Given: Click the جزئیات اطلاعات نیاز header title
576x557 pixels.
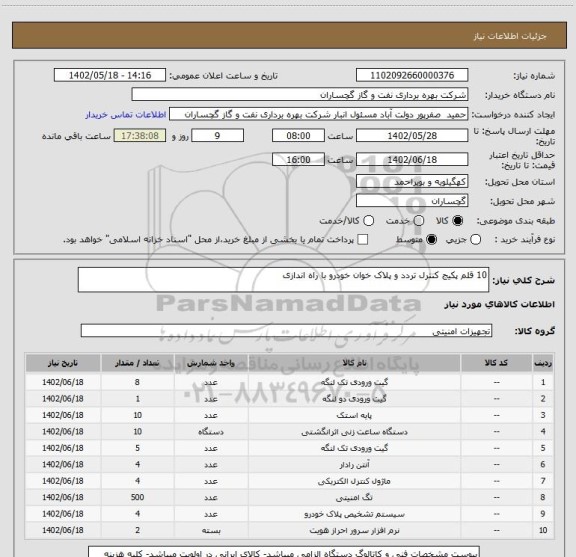Looking at the screenshot, I should point(510,36).
